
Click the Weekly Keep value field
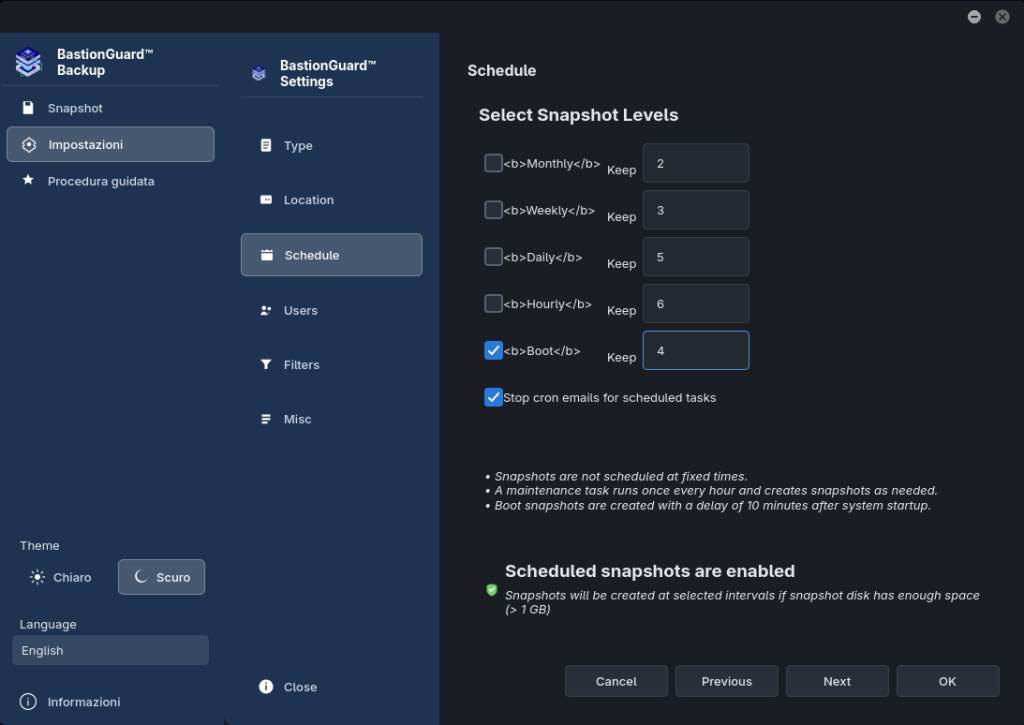696,210
